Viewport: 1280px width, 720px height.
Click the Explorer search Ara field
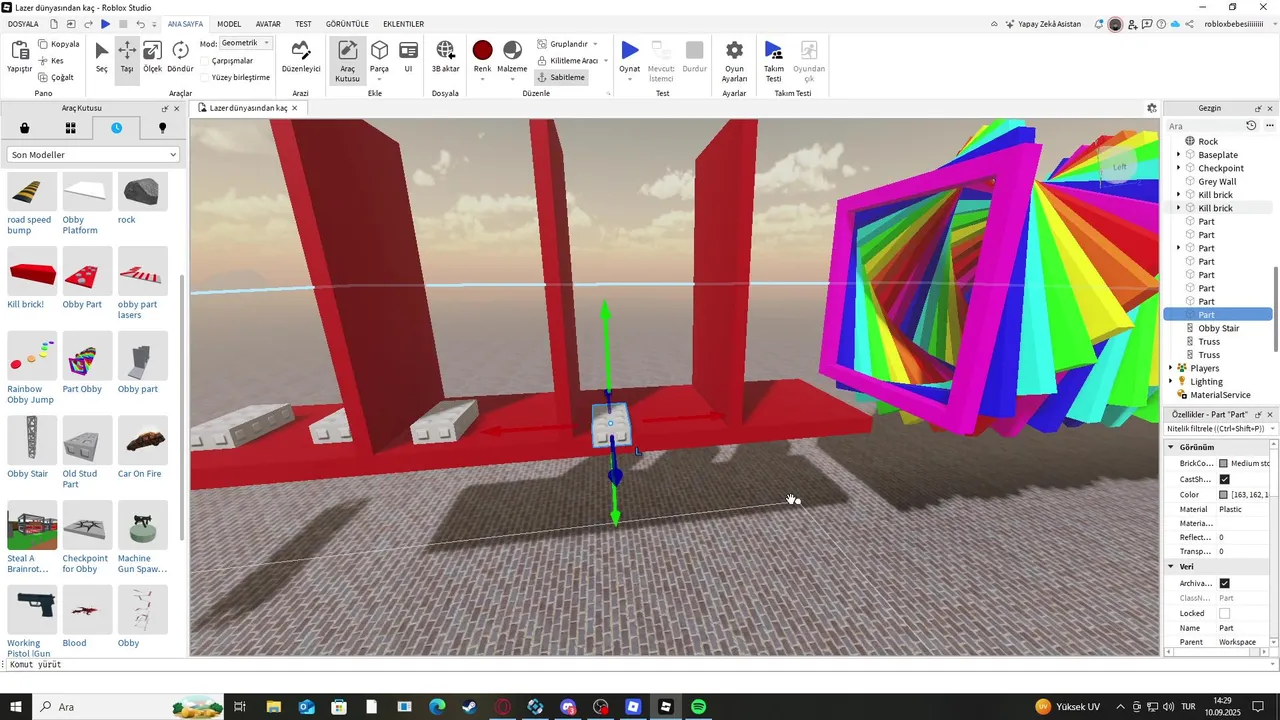point(1205,126)
